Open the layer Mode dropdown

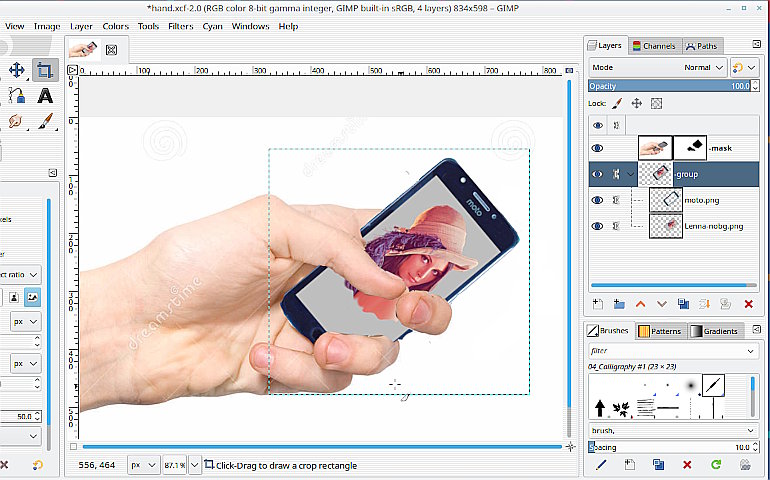[x=658, y=67]
